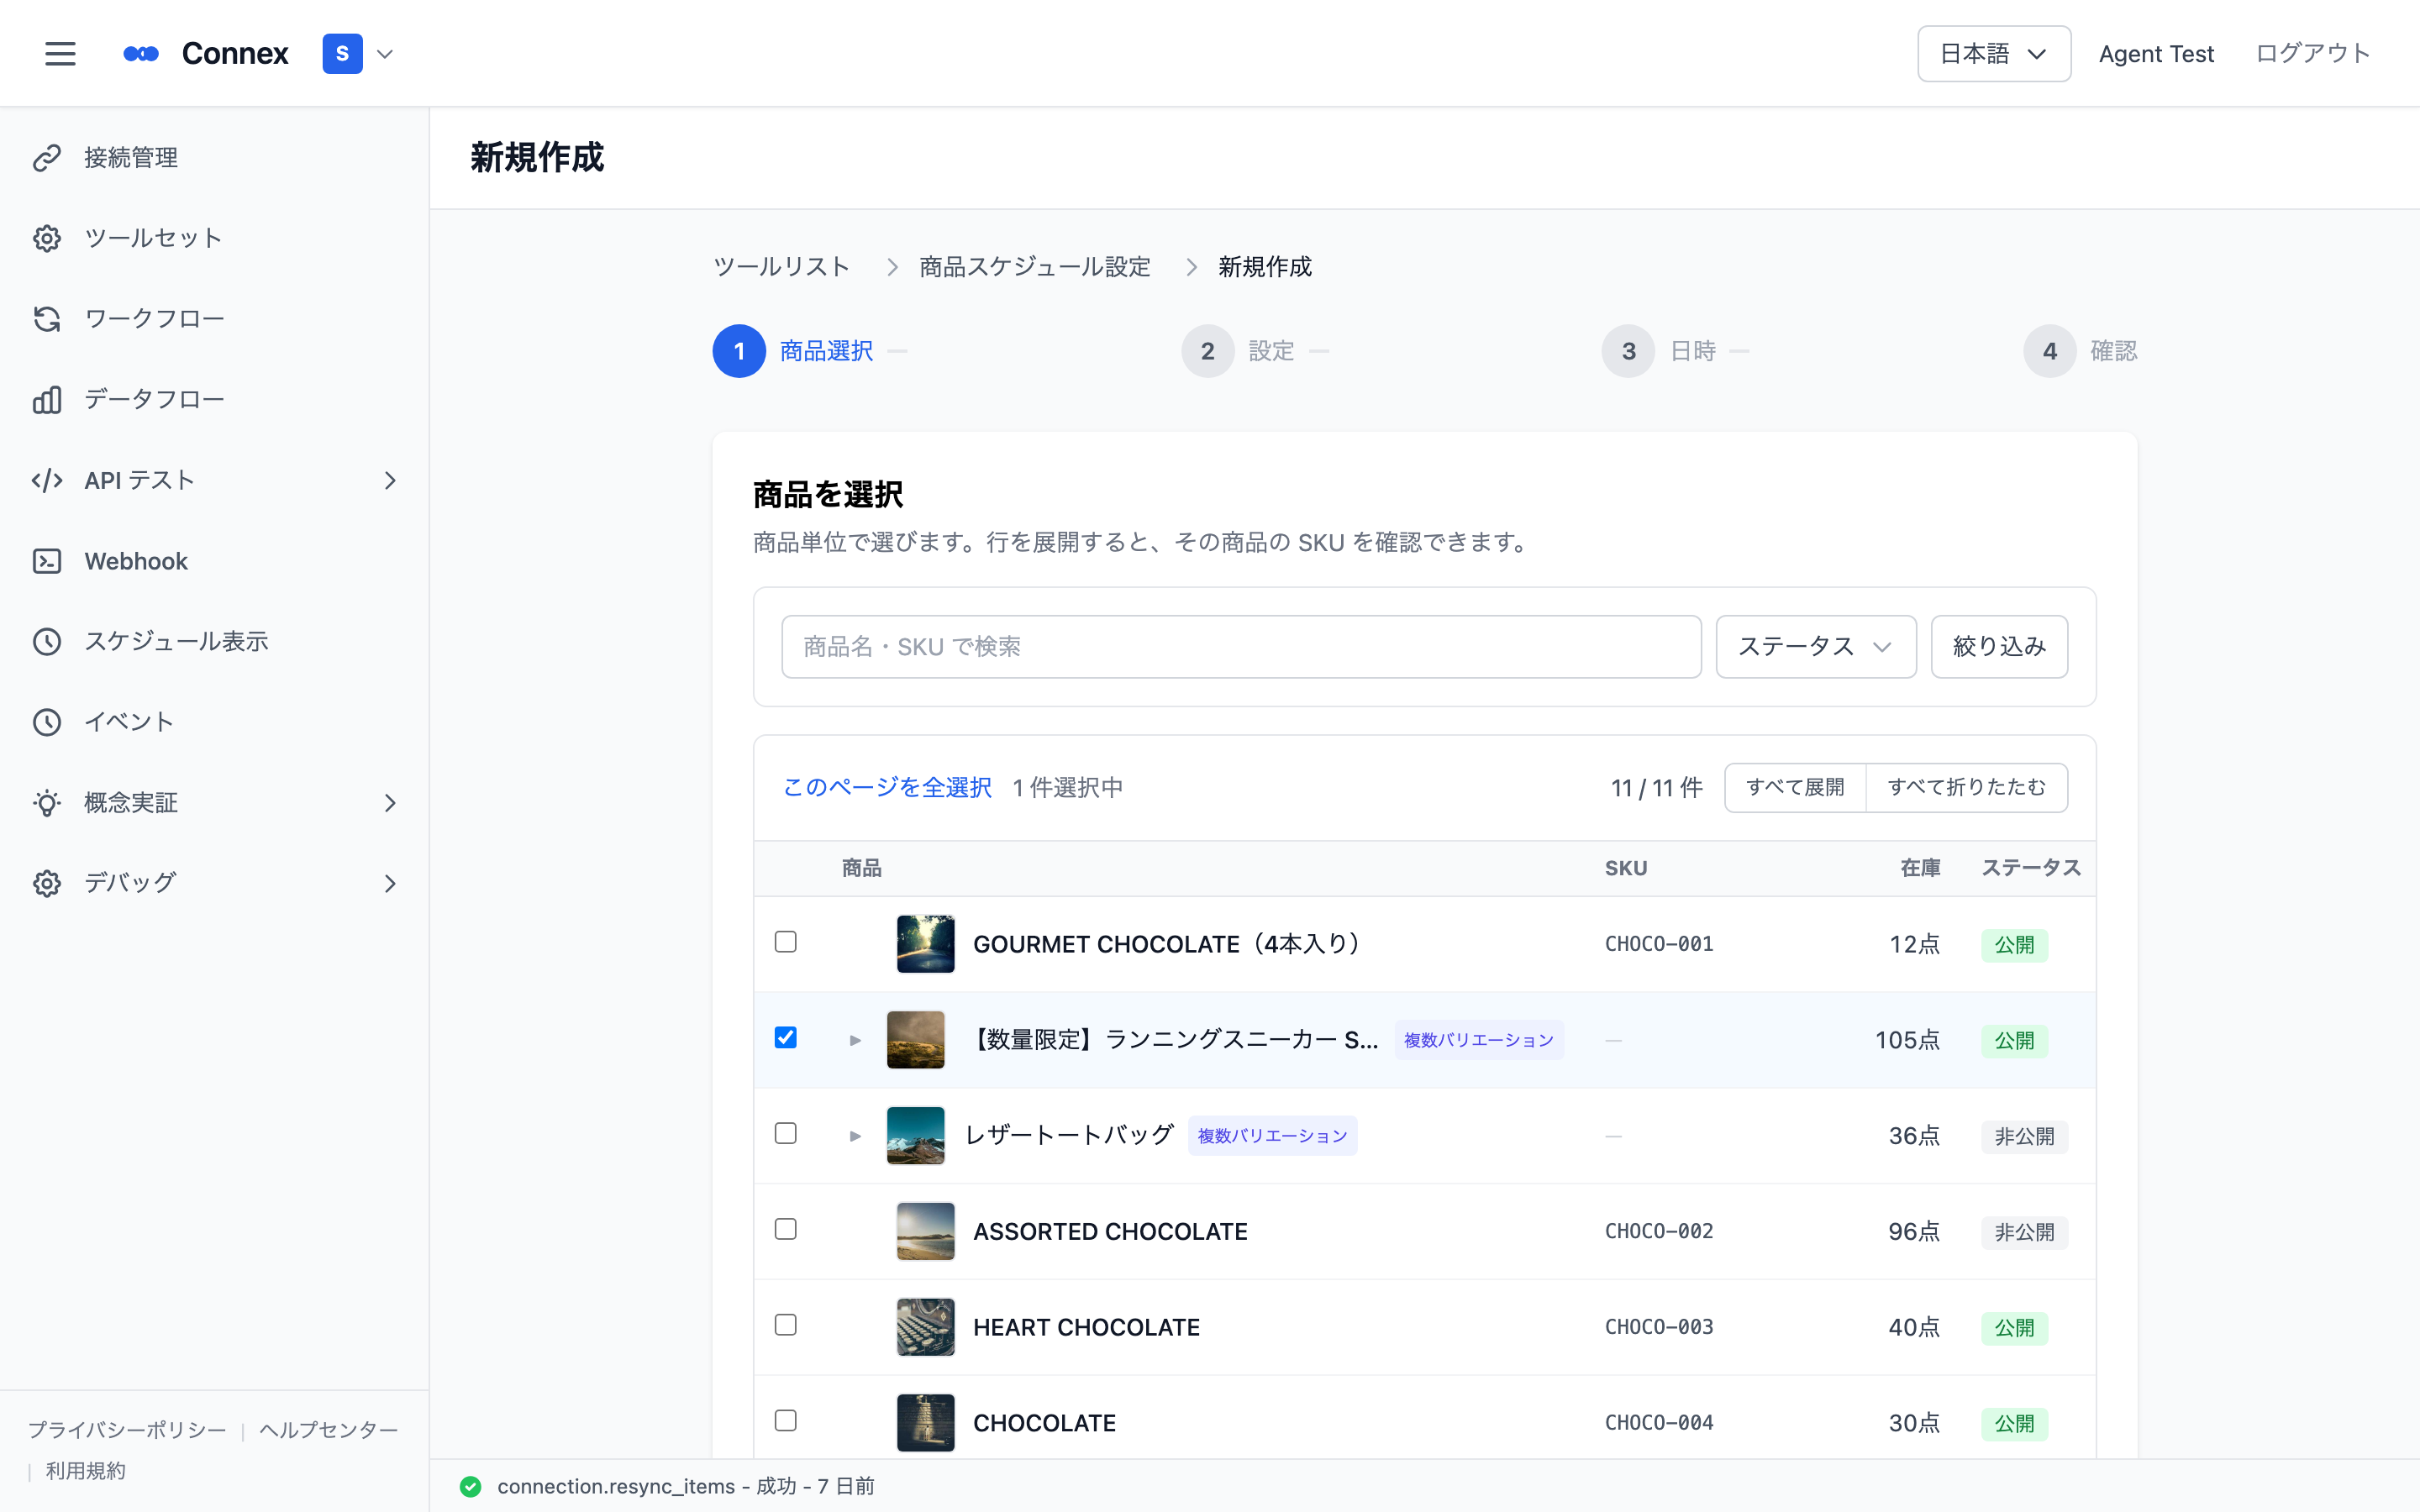Screen dimensions: 2420x1512
Task: Check the GOURMET CHOCOLATE row checkbox
Action: pos(786,942)
